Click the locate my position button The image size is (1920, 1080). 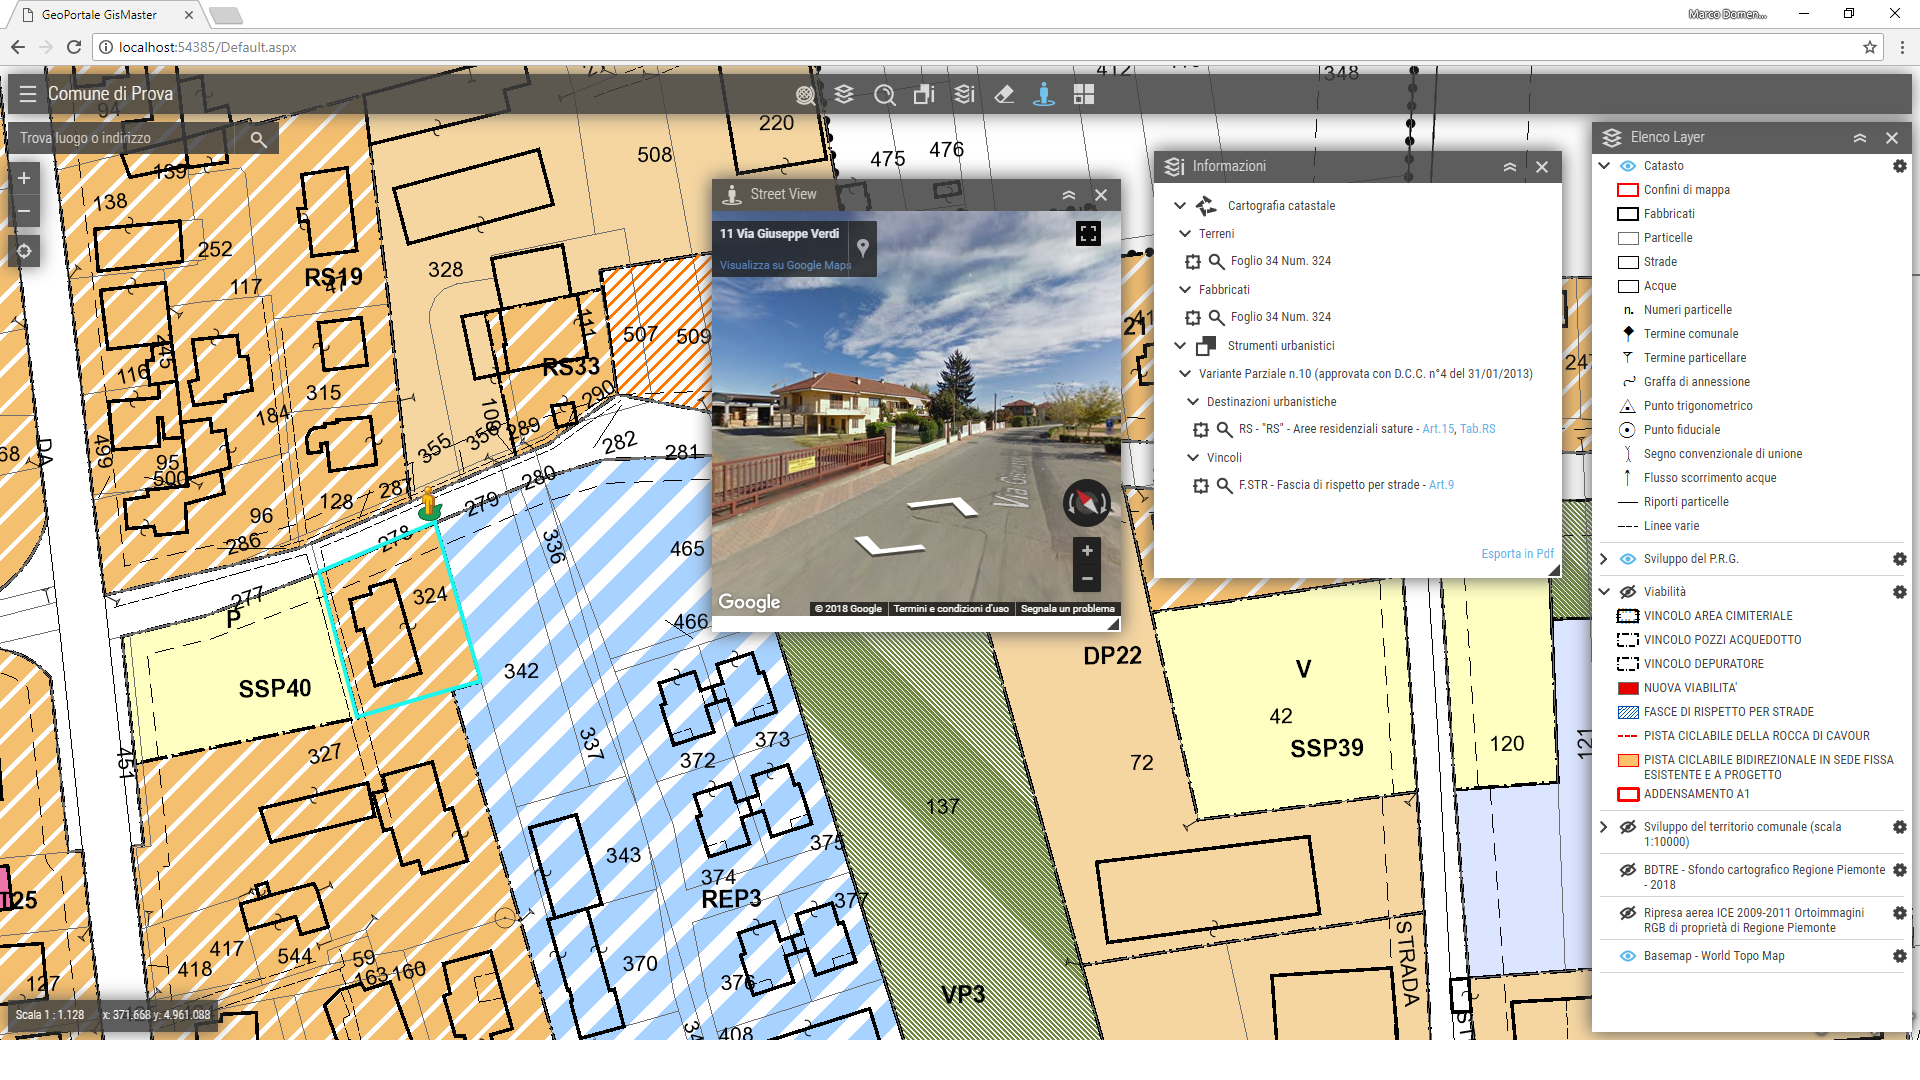(x=24, y=251)
